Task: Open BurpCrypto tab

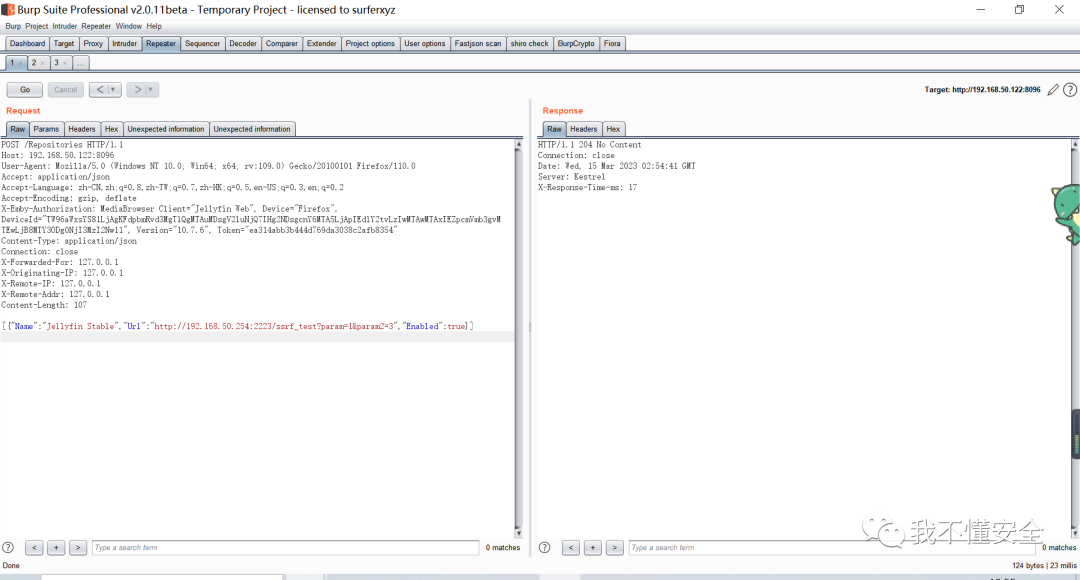Action: tap(576, 43)
